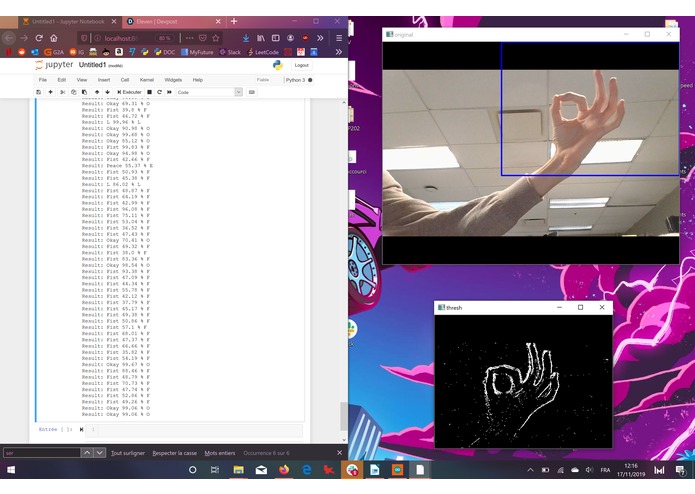Open the Widgets menu in Jupyter
This screenshot has width=695, height=494.
(173, 80)
